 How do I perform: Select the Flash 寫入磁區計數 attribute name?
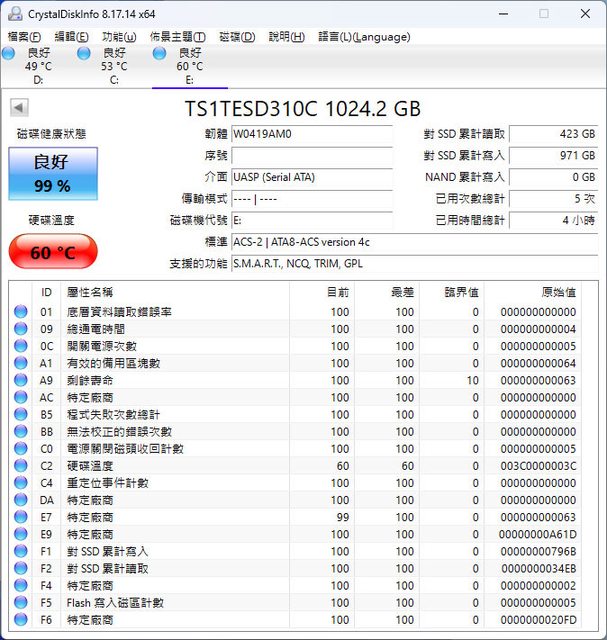pyautogui.click(x=115, y=603)
